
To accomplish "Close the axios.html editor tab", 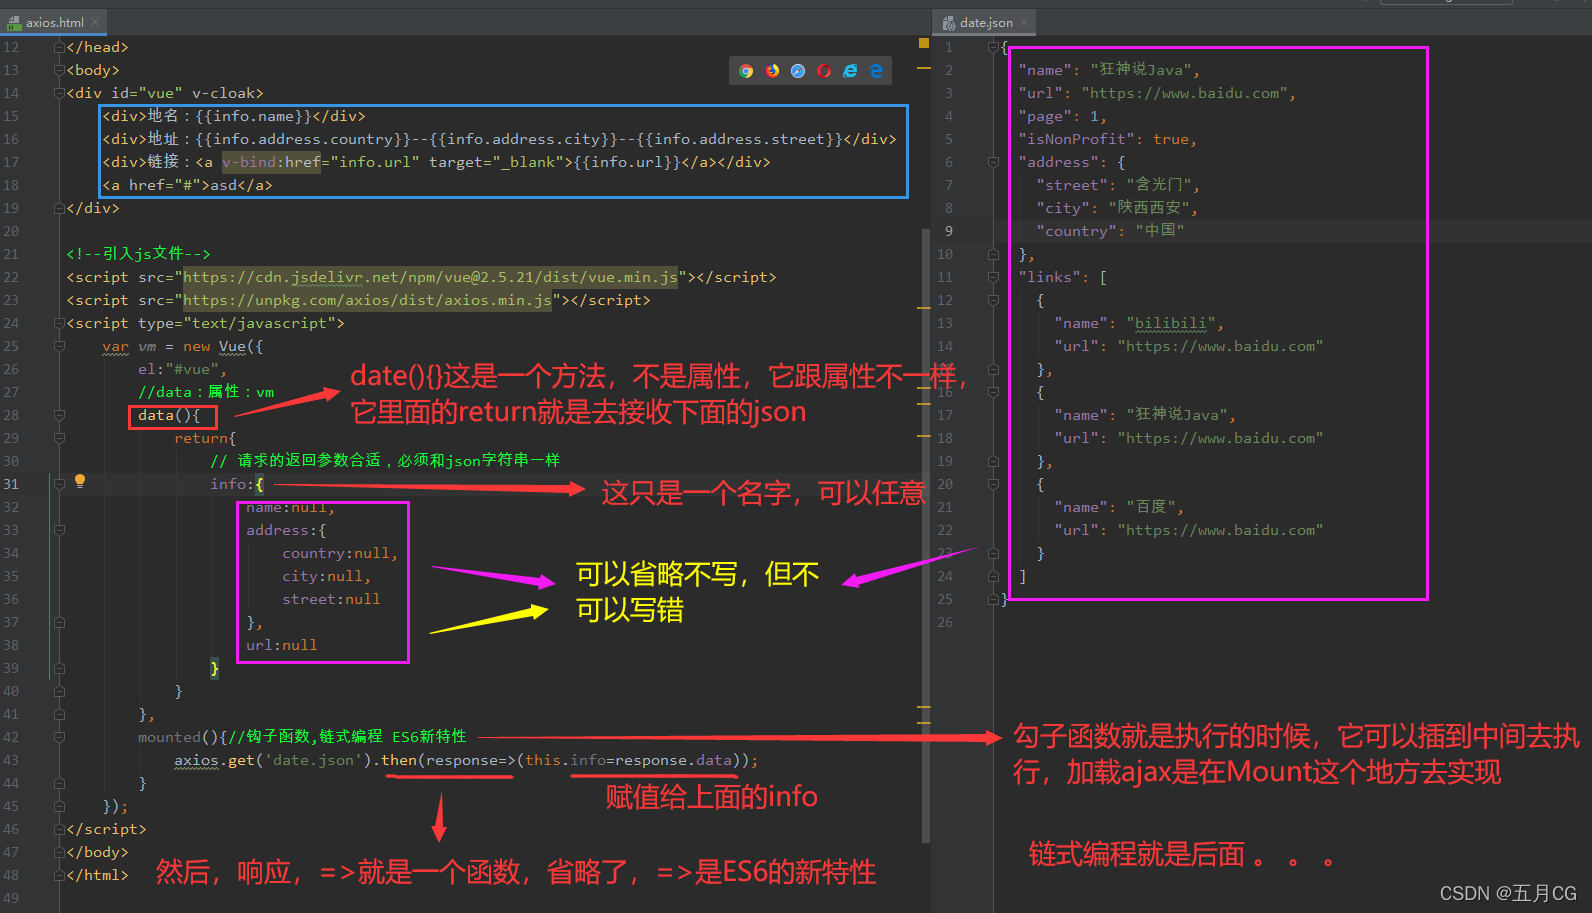I will [95, 22].
